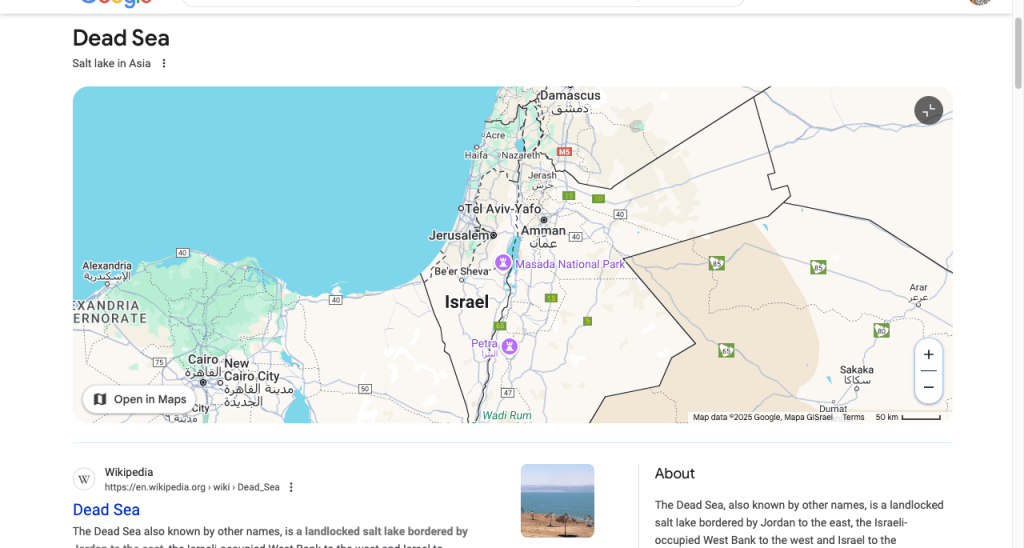Open Wikipedia result options menu
This screenshot has height=548, width=1024.
pos(291,487)
